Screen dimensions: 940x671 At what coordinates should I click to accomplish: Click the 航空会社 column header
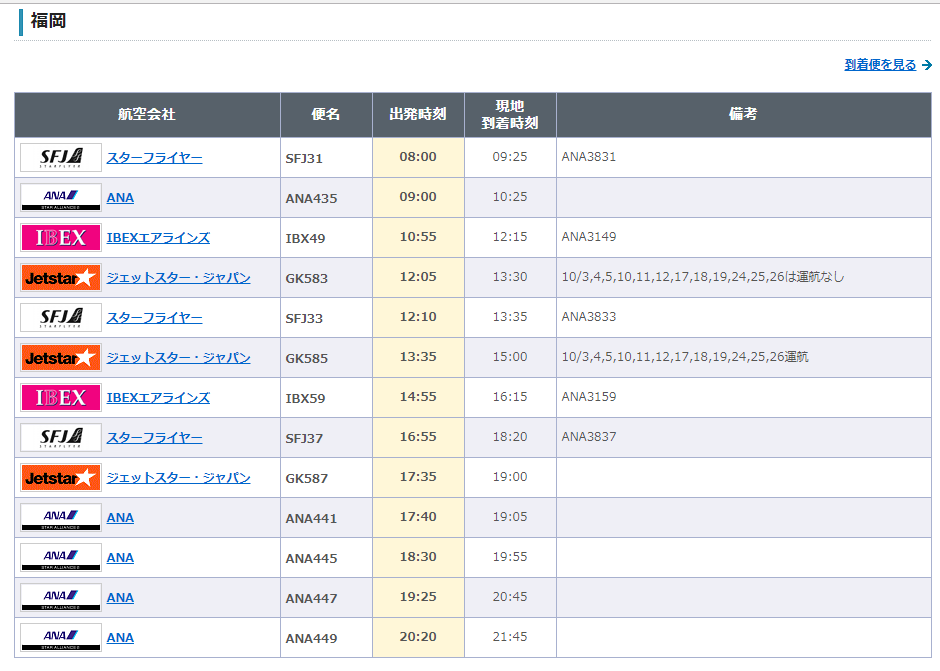[x=147, y=115]
